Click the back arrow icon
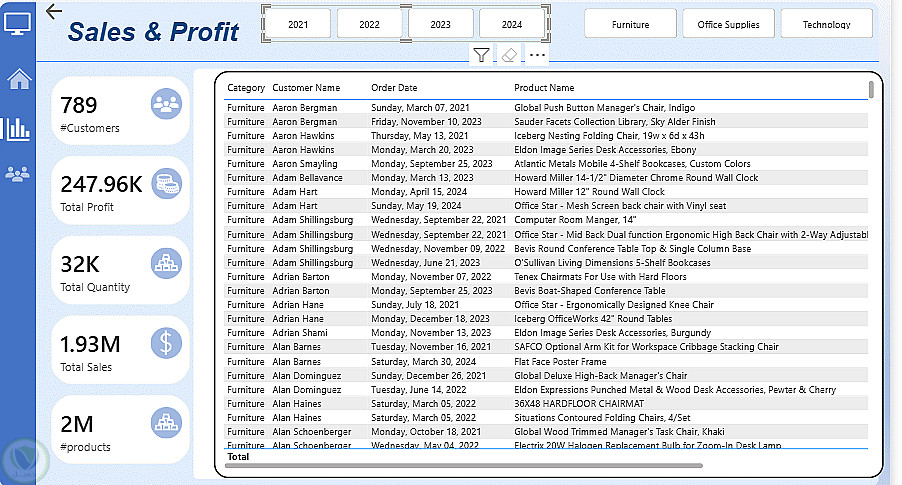The width and height of the screenshot is (902, 485). pyautogui.click(x=53, y=11)
